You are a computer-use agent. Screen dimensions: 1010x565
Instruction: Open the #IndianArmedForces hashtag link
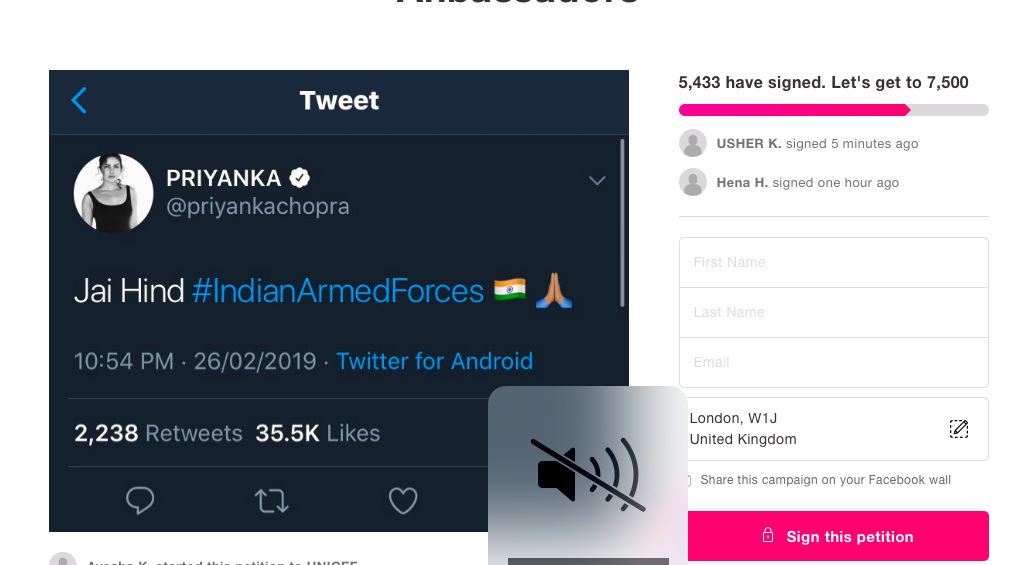338,291
